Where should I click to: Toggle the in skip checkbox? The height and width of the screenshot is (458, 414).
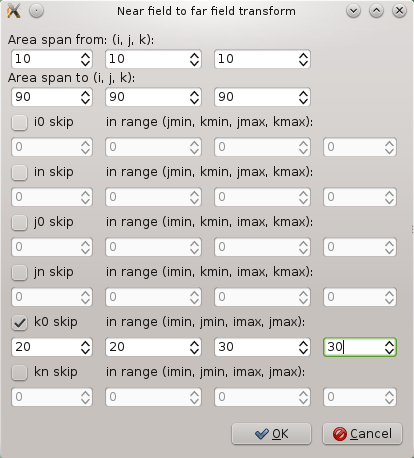tap(19, 172)
